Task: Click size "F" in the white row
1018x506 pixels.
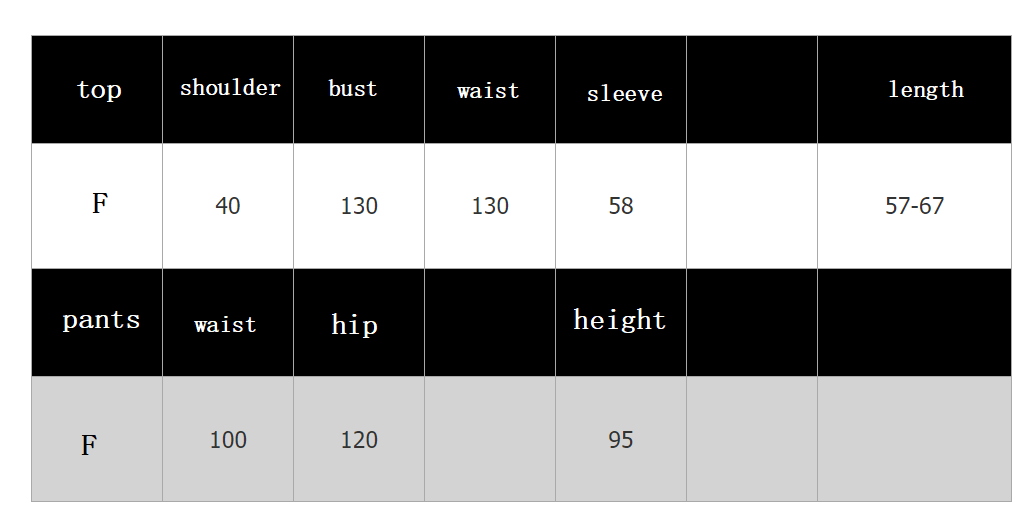Action: point(99,204)
